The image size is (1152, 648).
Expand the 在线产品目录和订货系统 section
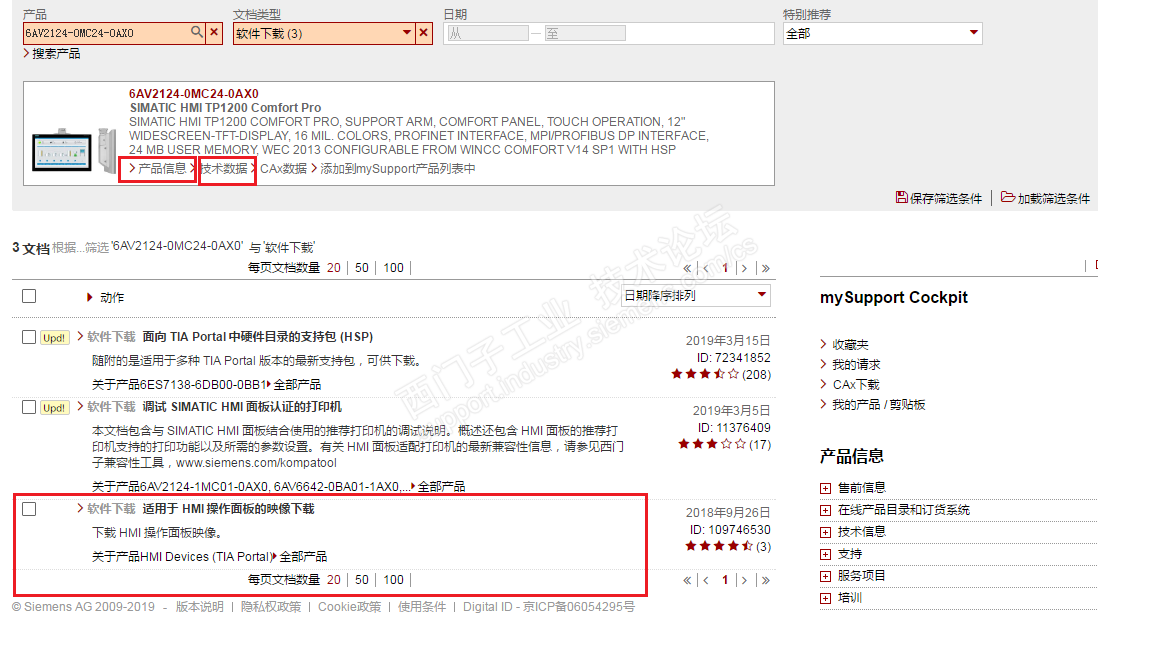(x=826, y=511)
